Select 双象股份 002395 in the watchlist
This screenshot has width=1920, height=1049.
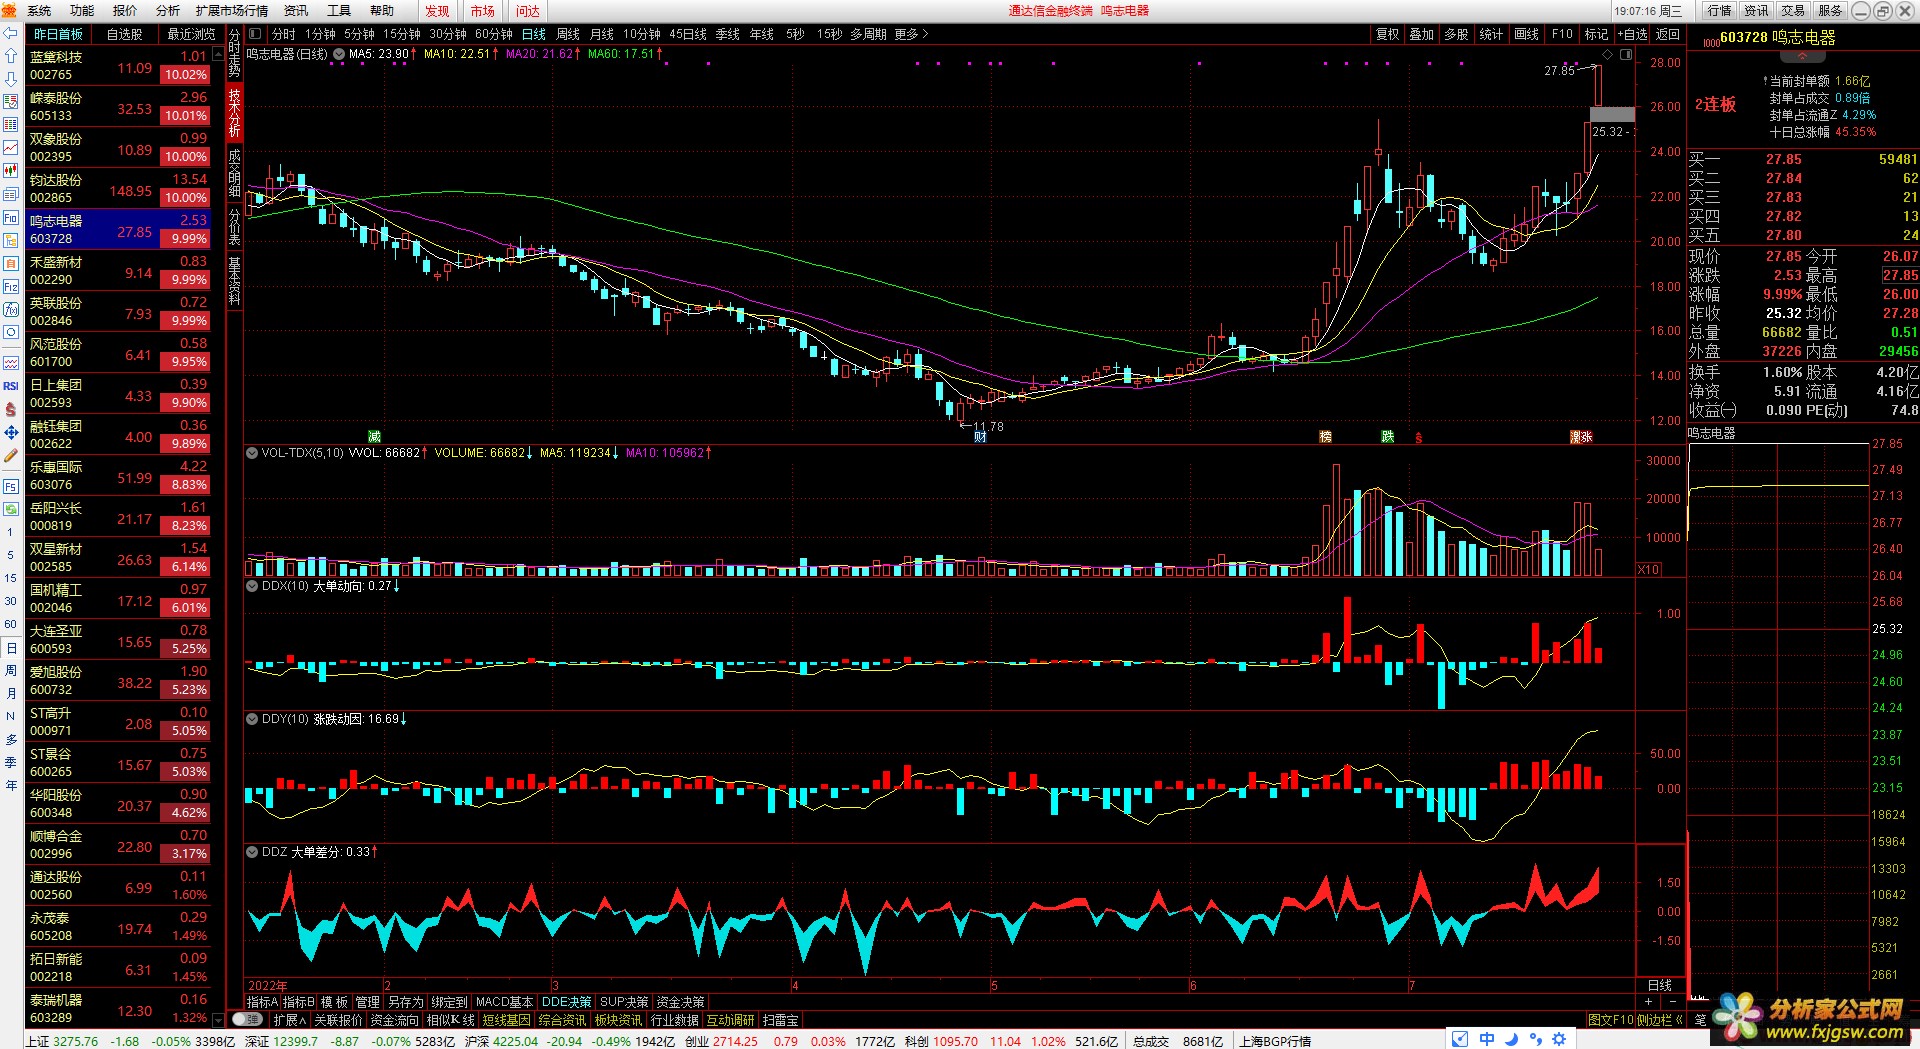pyautogui.click(x=118, y=148)
